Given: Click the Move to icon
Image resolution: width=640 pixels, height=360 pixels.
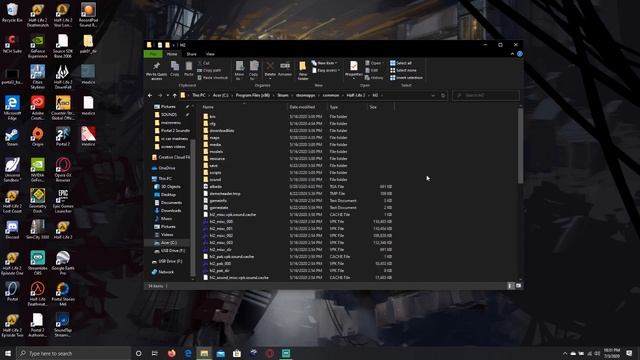Looking at the screenshot, I should pyautogui.click(x=240, y=70).
